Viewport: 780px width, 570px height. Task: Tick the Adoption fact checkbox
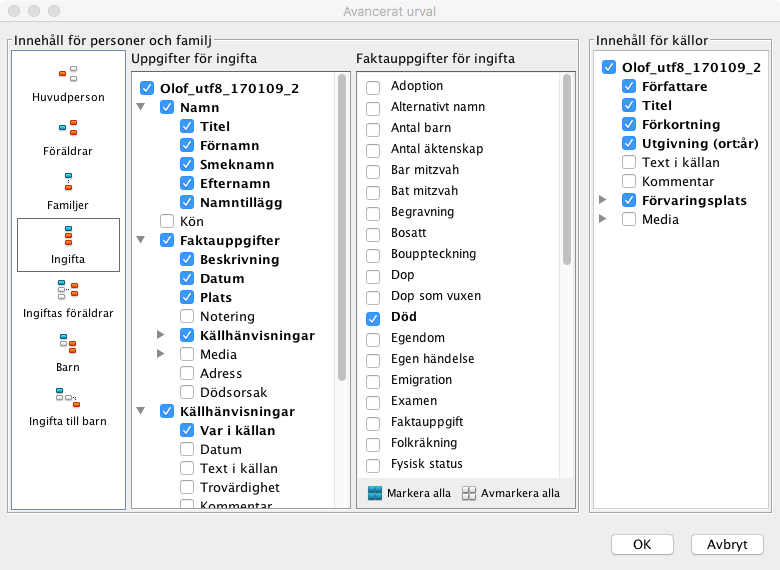[373, 87]
